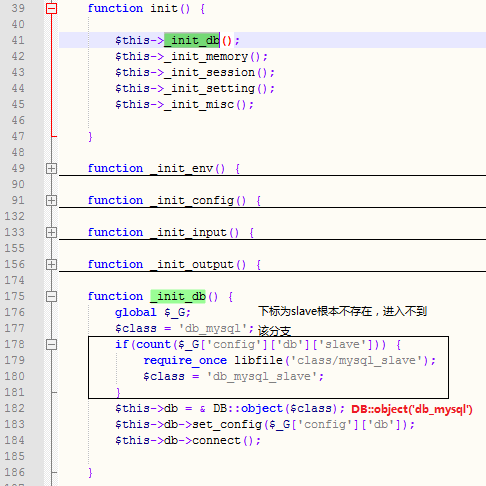Click 'slave' array key on line 178
The width and height of the screenshot is (486, 486).
coord(342,344)
